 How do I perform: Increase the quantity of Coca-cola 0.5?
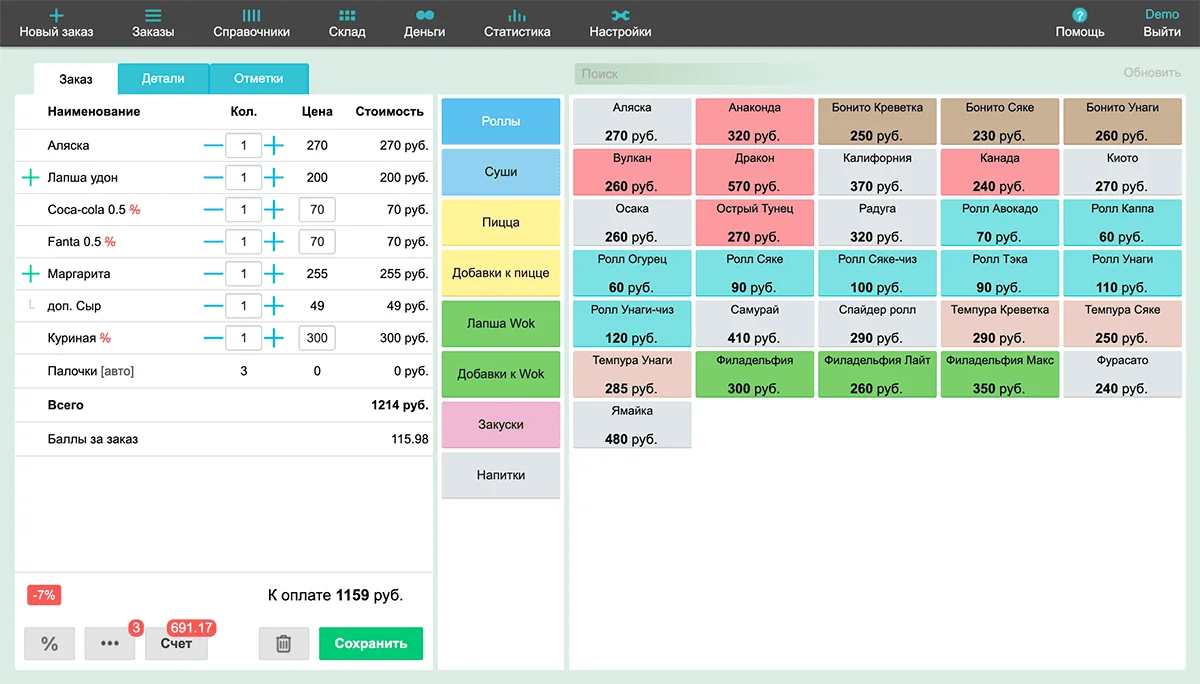click(x=274, y=210)
